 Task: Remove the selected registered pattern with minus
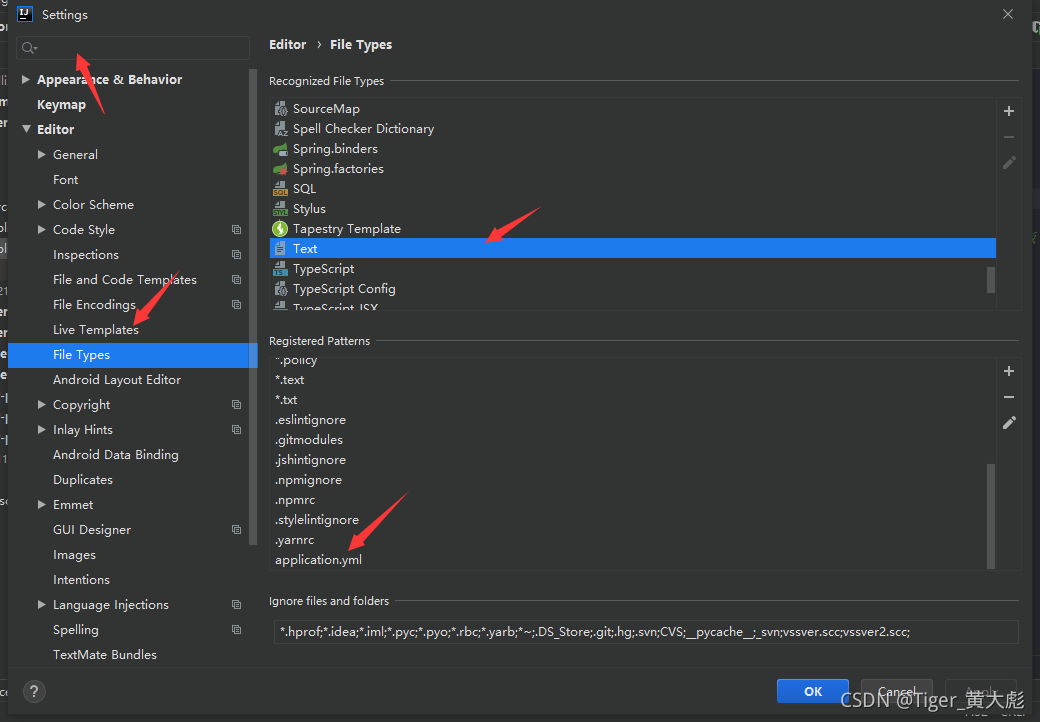tap(1009, 397)
